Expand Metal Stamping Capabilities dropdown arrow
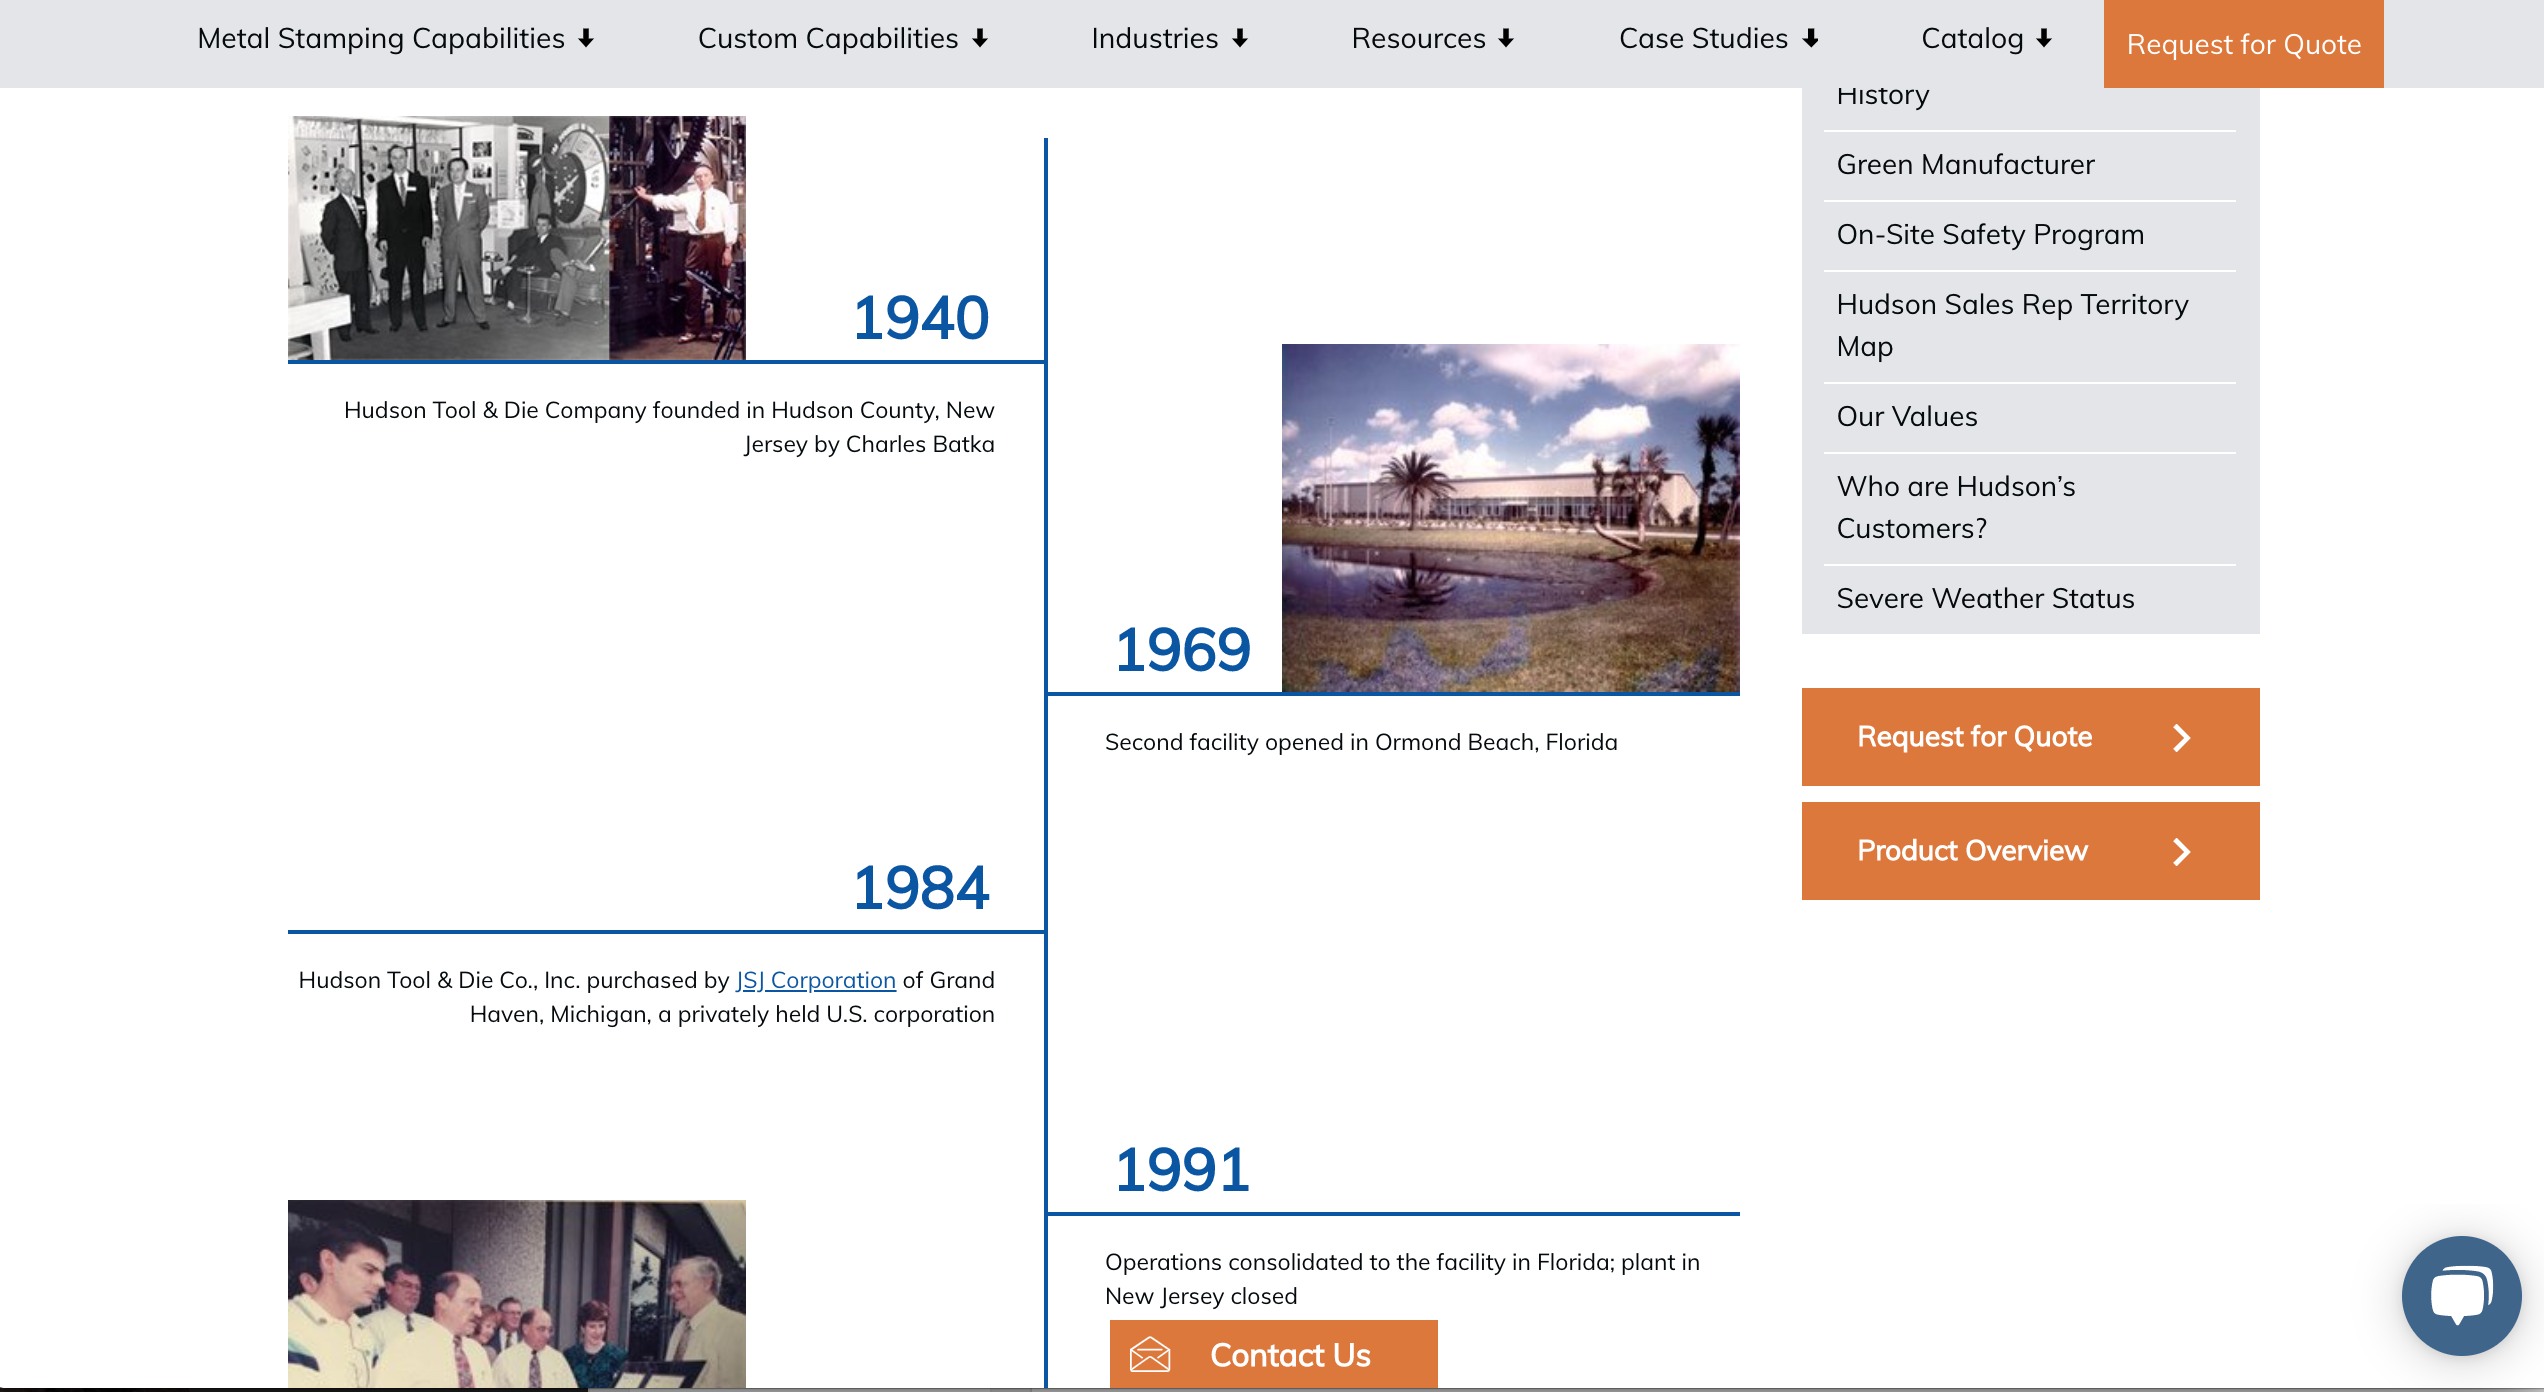Screen dimensions: 2544x1392 click(x=587, y=39)
